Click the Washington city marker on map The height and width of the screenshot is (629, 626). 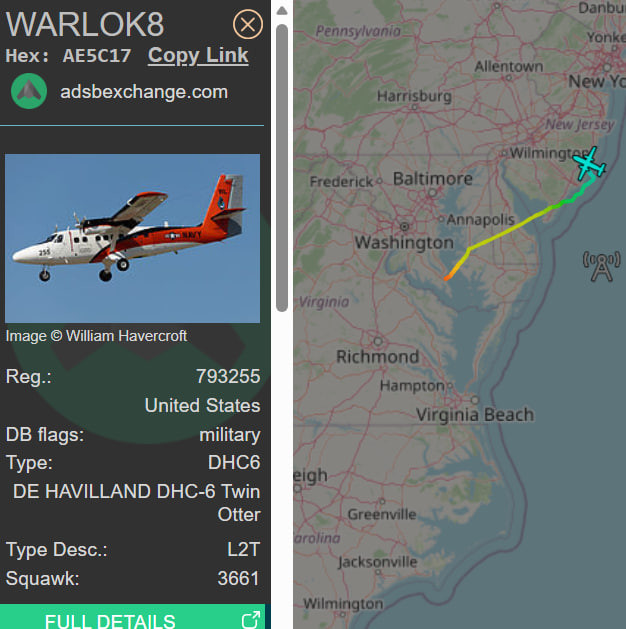pos(405,227)
